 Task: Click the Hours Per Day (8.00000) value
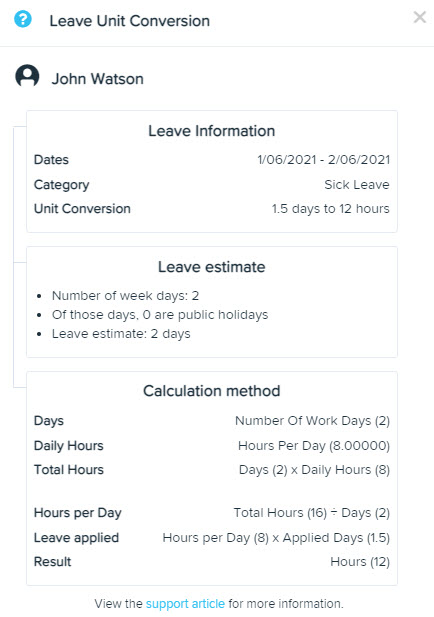pos(314,446)
